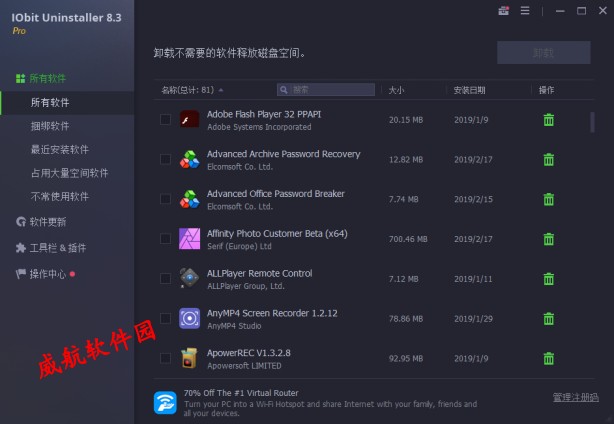
Task: Click install date 2019/1/29
Action: pos(473,319)
